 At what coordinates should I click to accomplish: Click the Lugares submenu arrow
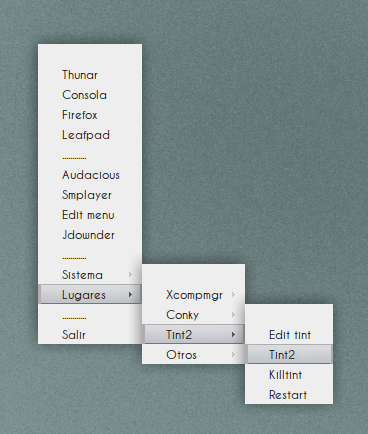[130, 294]
